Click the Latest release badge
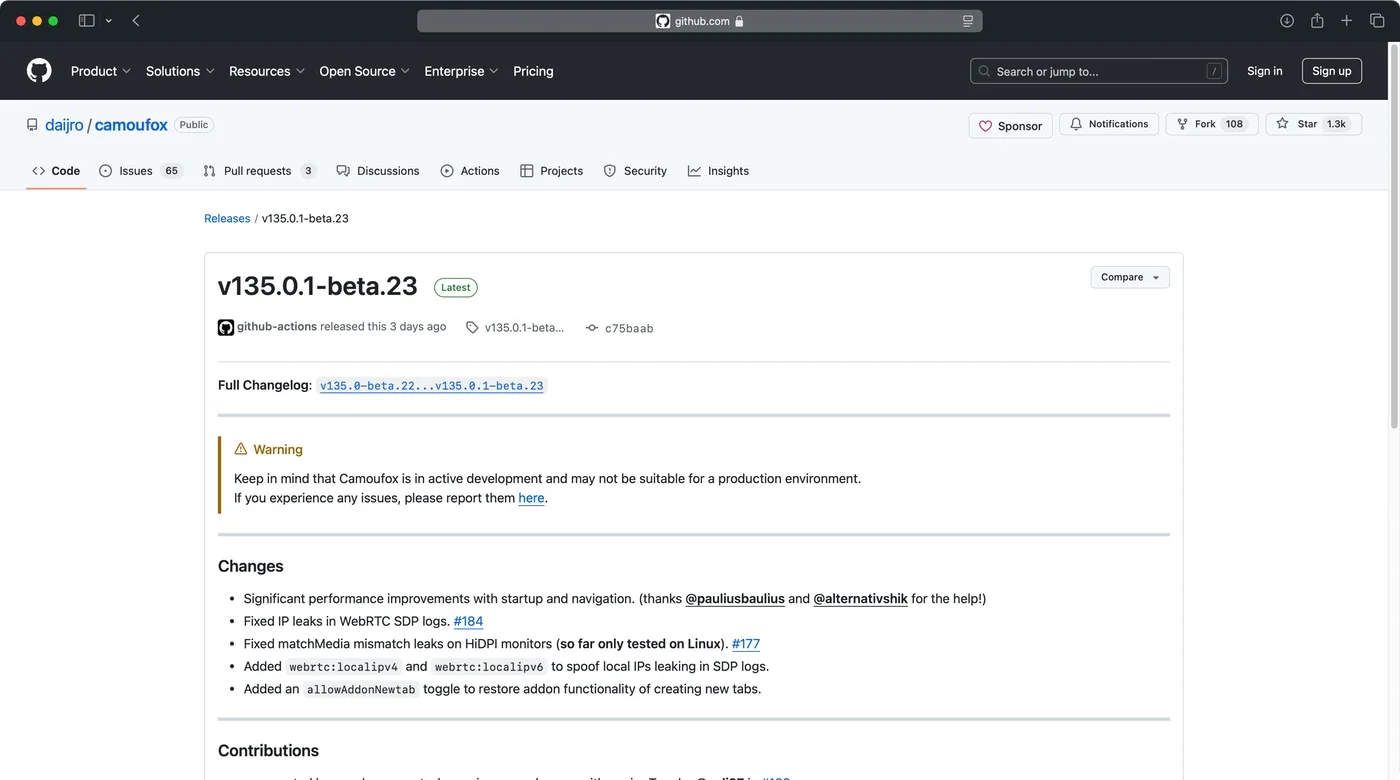Screen dimensions: 1400x780 coord(456,287)
